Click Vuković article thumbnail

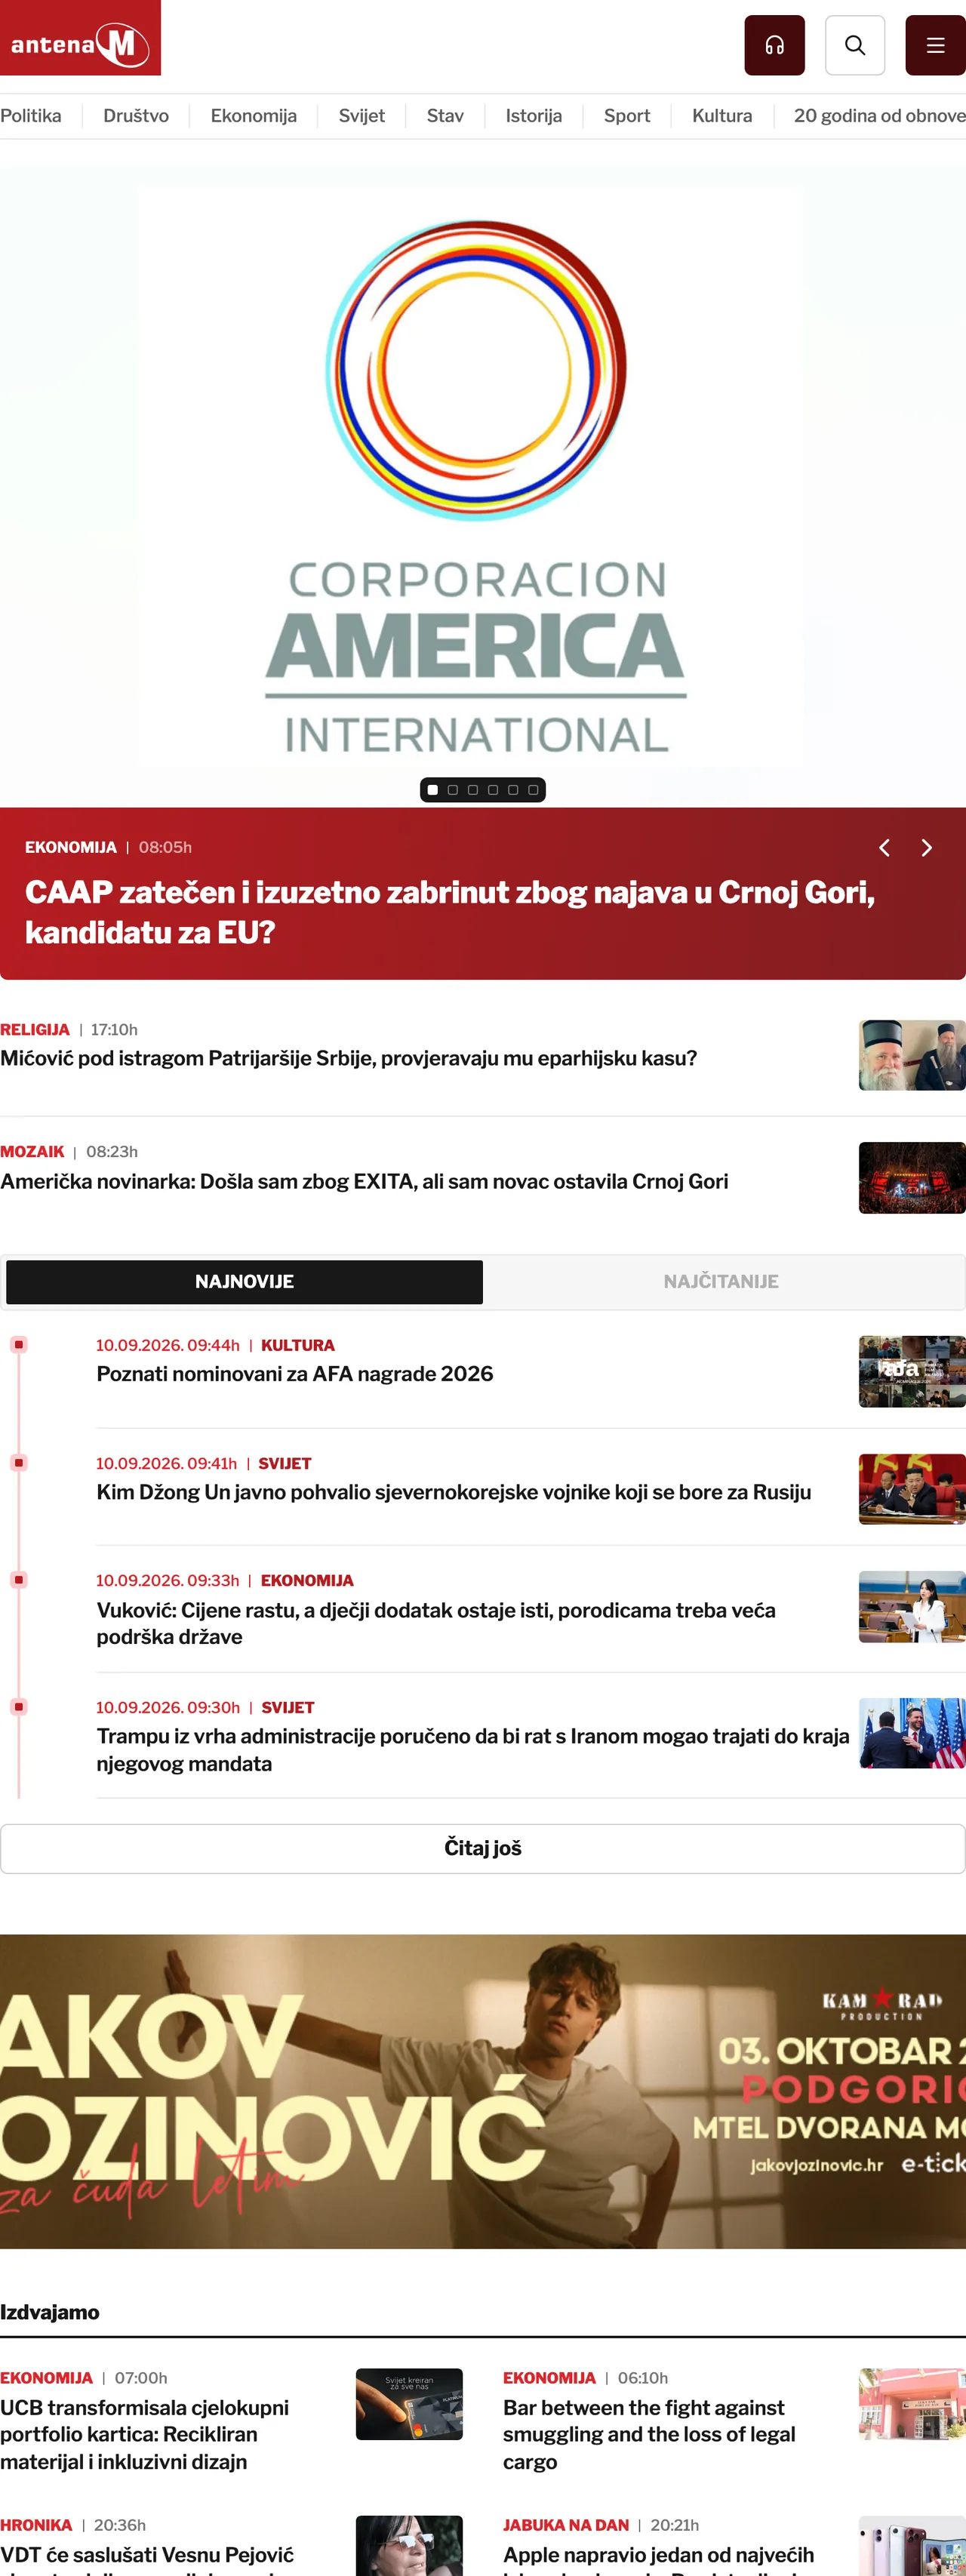click(x=912, y=1607)
